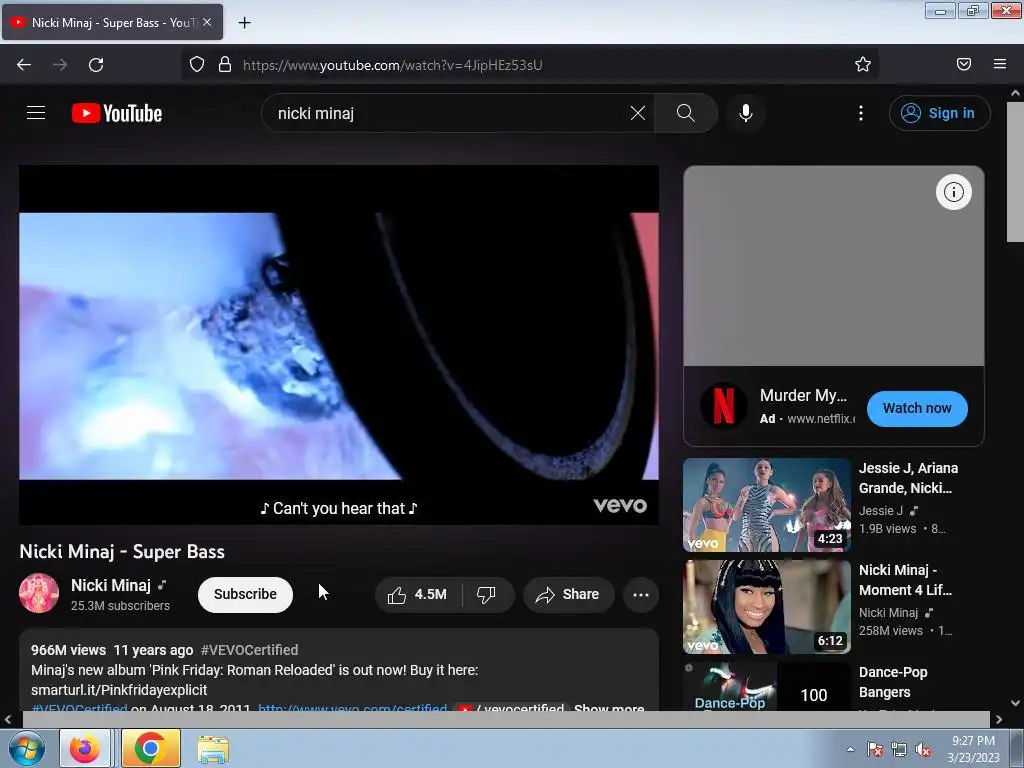This screenshot has height=768, width=1024.
Task: Open Nicki Minaj - Moment 4 Lif... title
Action: point(905,580)
